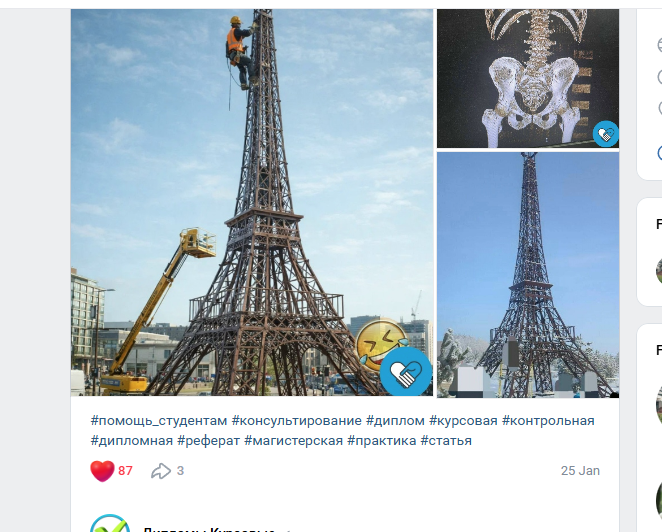Follow the #практика hashtag link
This screenshot has height=532, width=662.
[382, 441]
